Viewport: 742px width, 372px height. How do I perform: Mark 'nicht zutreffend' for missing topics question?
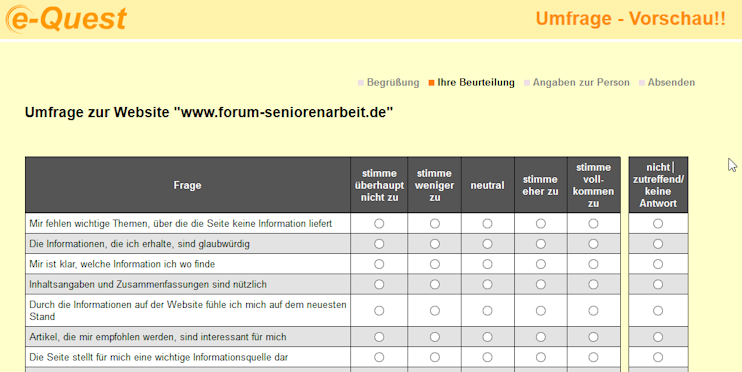658,223
